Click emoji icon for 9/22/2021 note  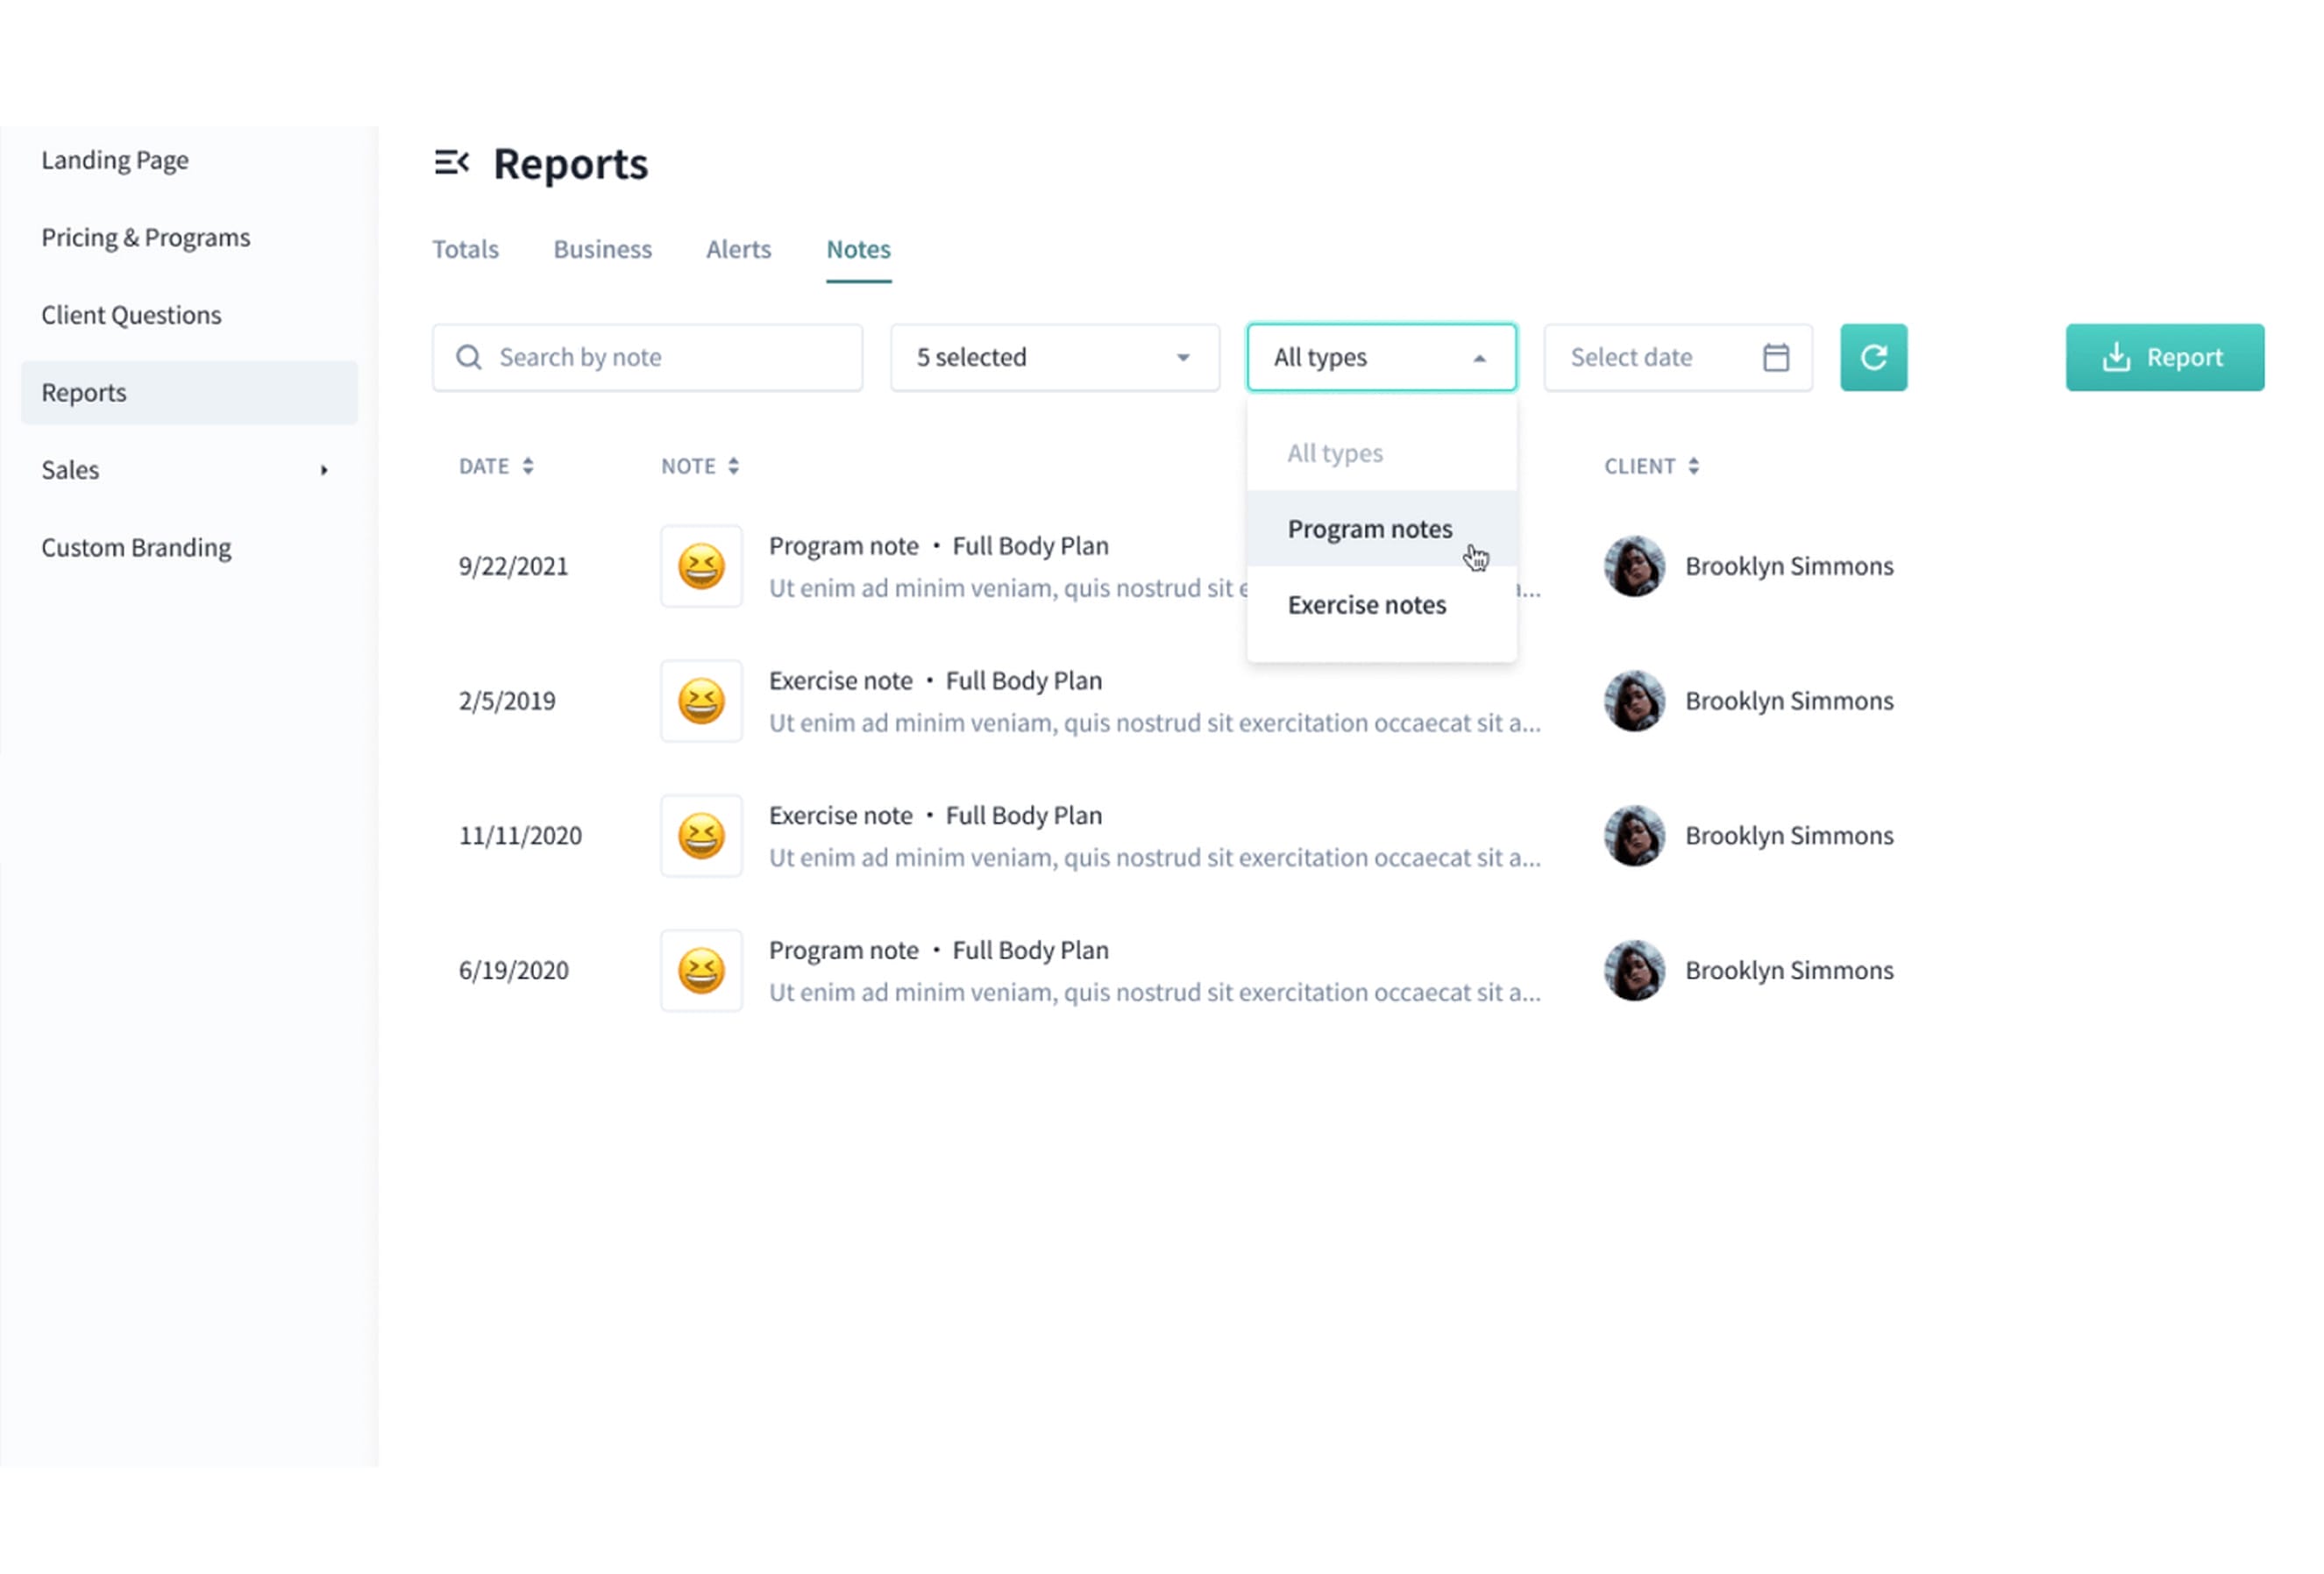[x=701, y=566]
